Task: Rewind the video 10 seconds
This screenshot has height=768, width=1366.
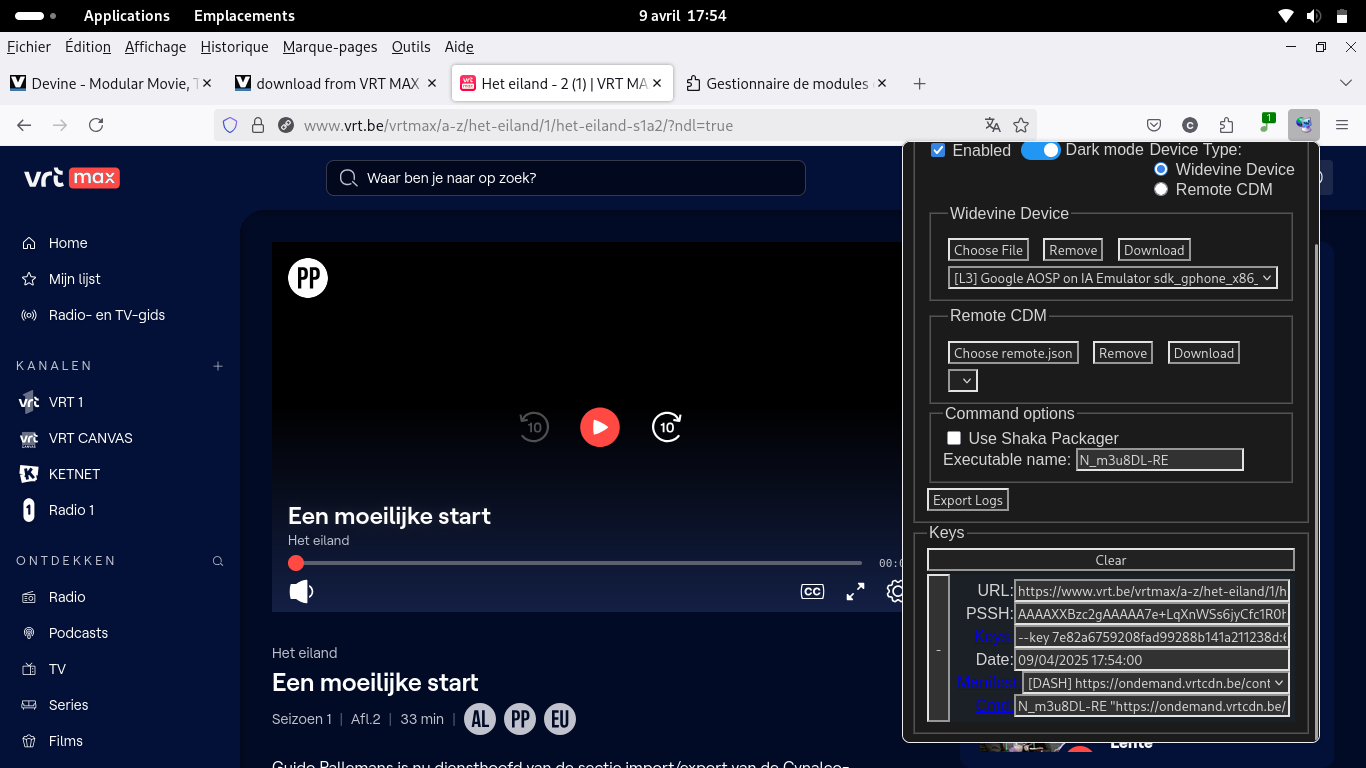Action: pyautogui.click(x=534, y=427)
